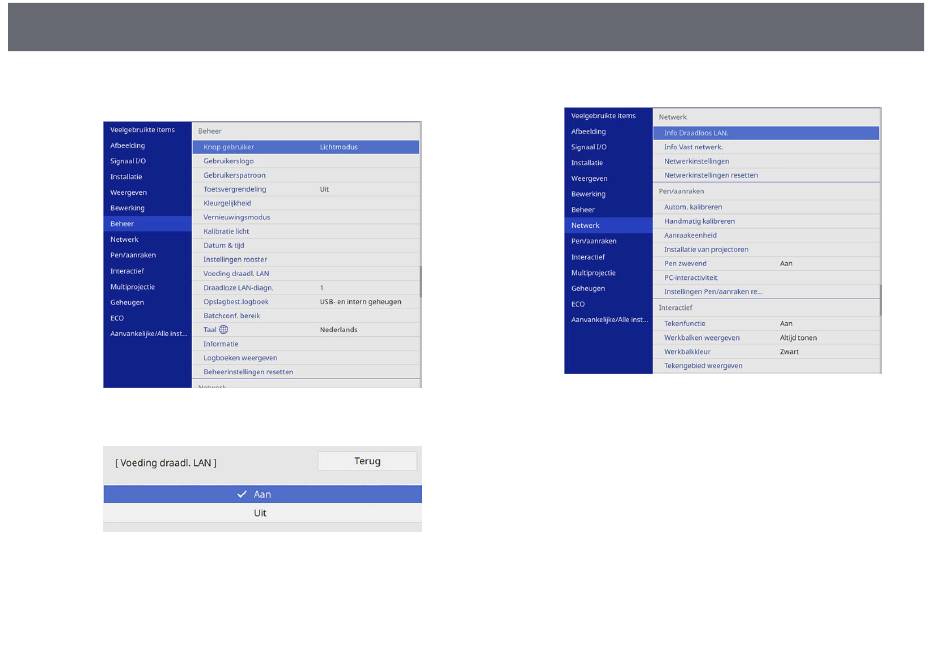Select Handmatig kalibreren row

pyautogui.click(x=766, y=221)
